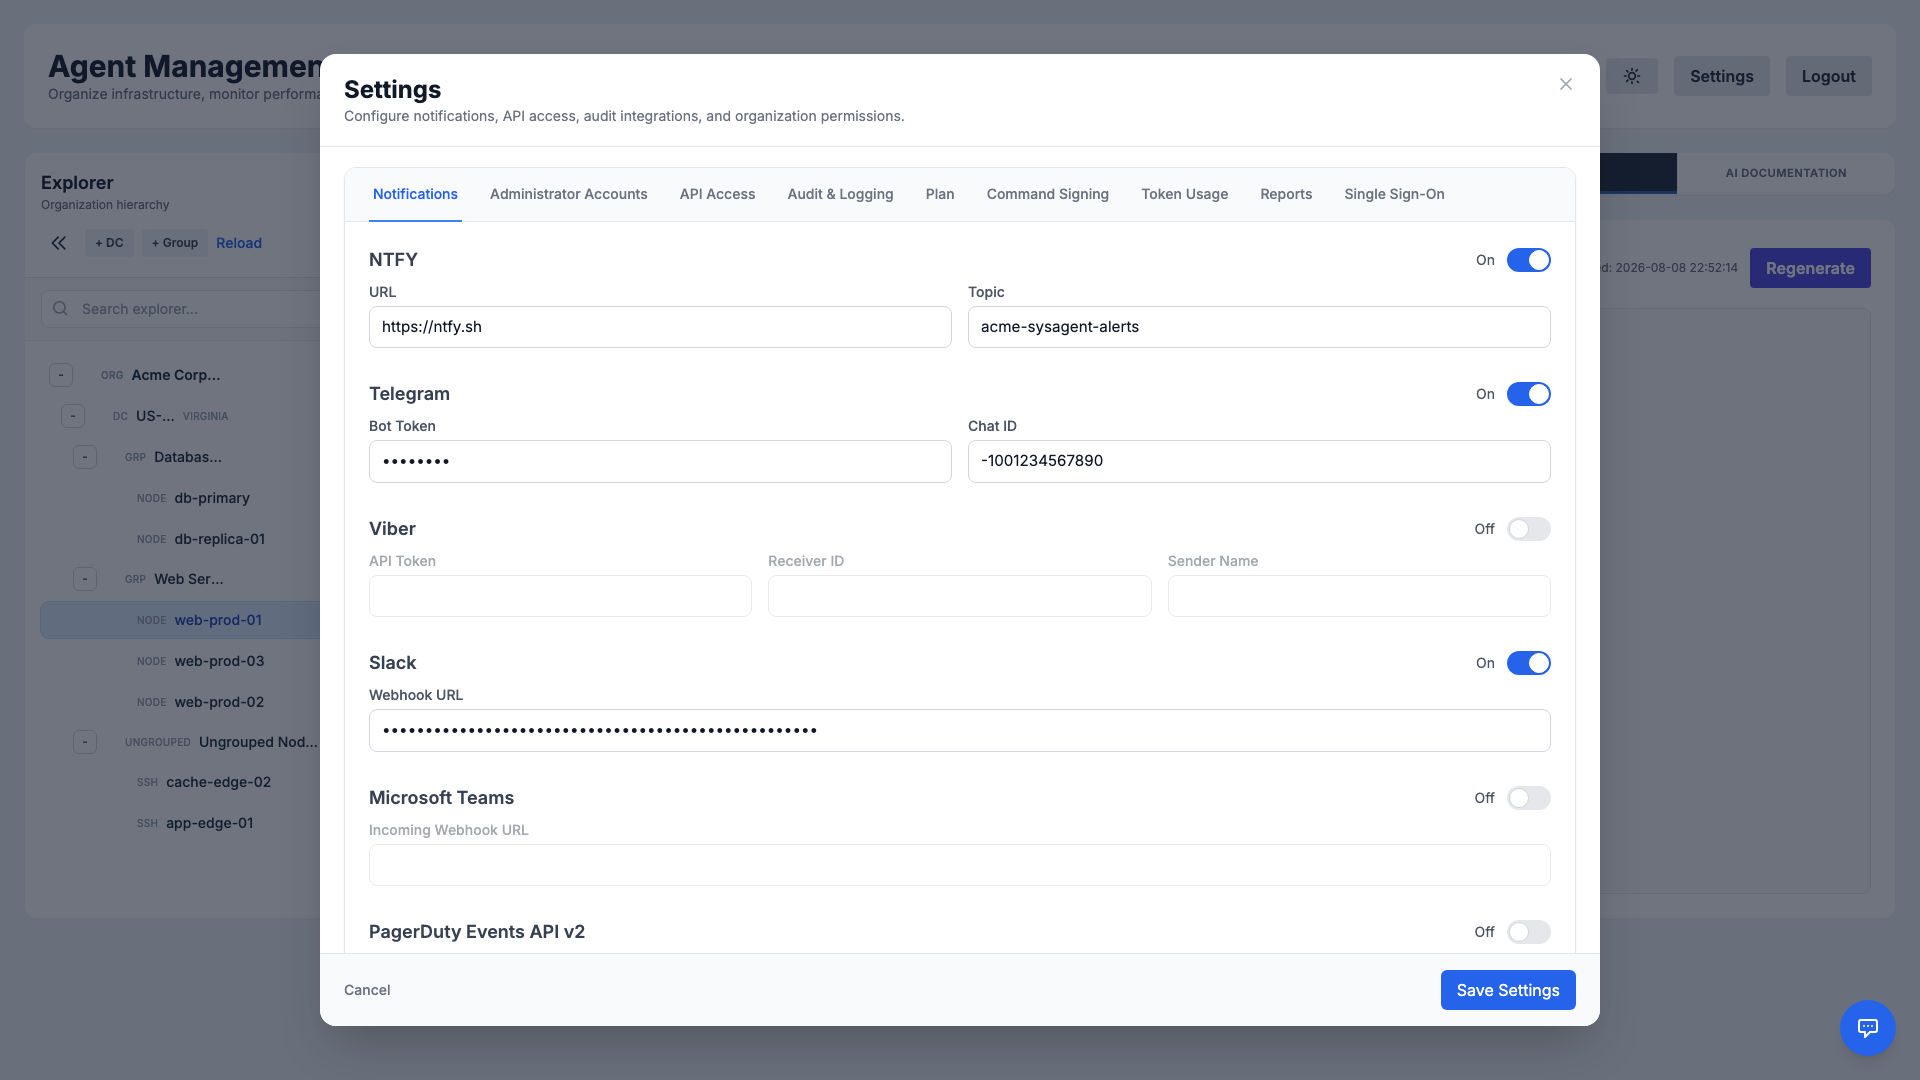Screen dimensions: 1920x1080
Task: Click the search magnifier icon in Explorer
Action: [x=61, y=309]
